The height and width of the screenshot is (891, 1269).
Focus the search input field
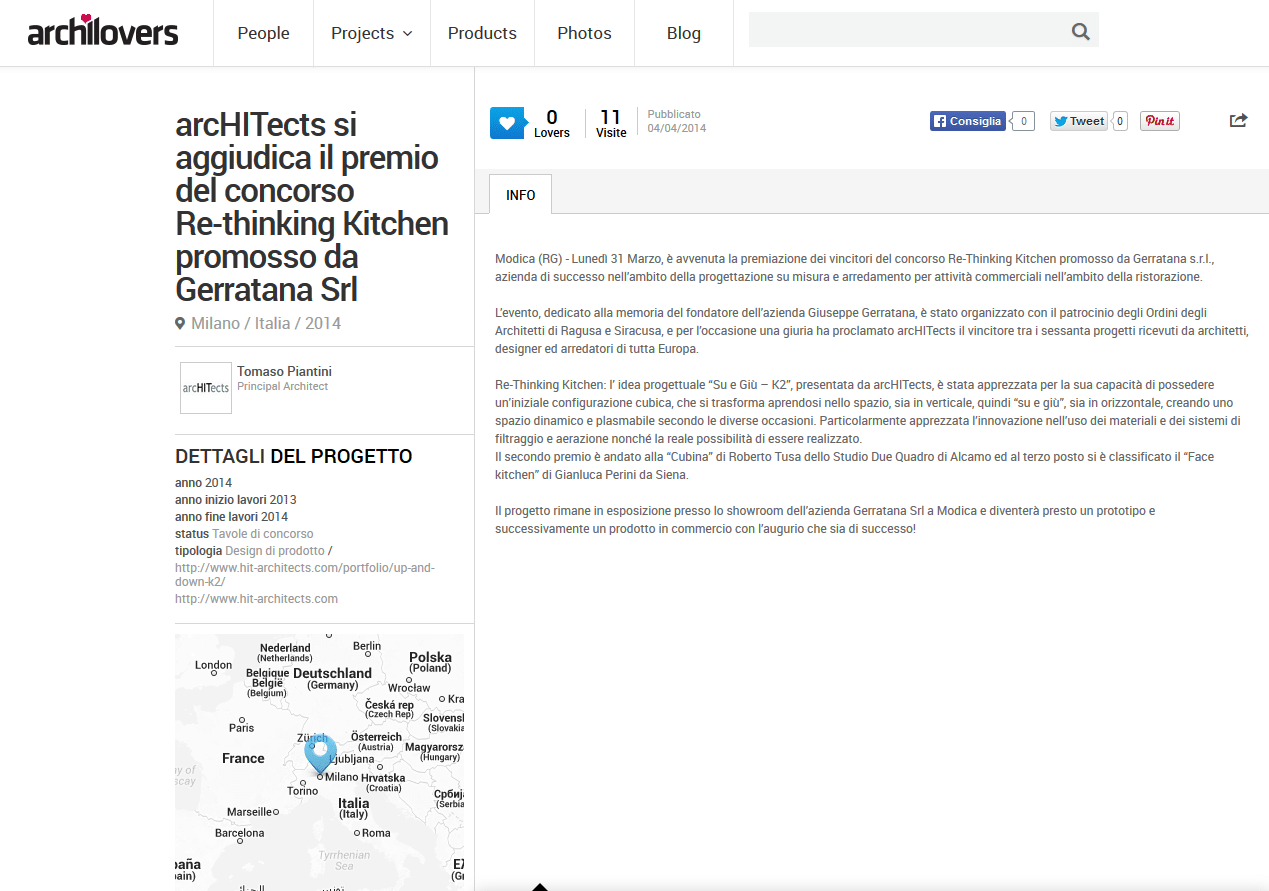[x=908, y=30]
